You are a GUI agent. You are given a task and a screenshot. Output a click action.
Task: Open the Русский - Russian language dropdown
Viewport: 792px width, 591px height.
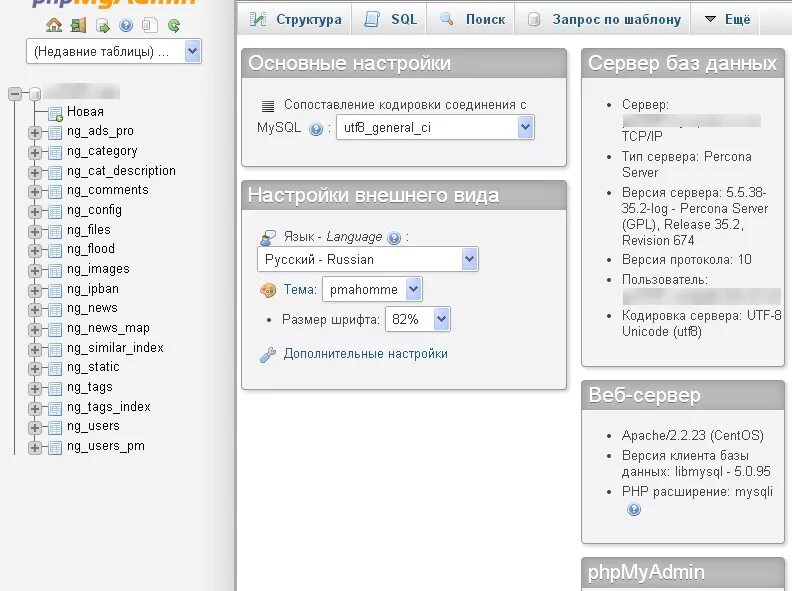tap(367, 259)
